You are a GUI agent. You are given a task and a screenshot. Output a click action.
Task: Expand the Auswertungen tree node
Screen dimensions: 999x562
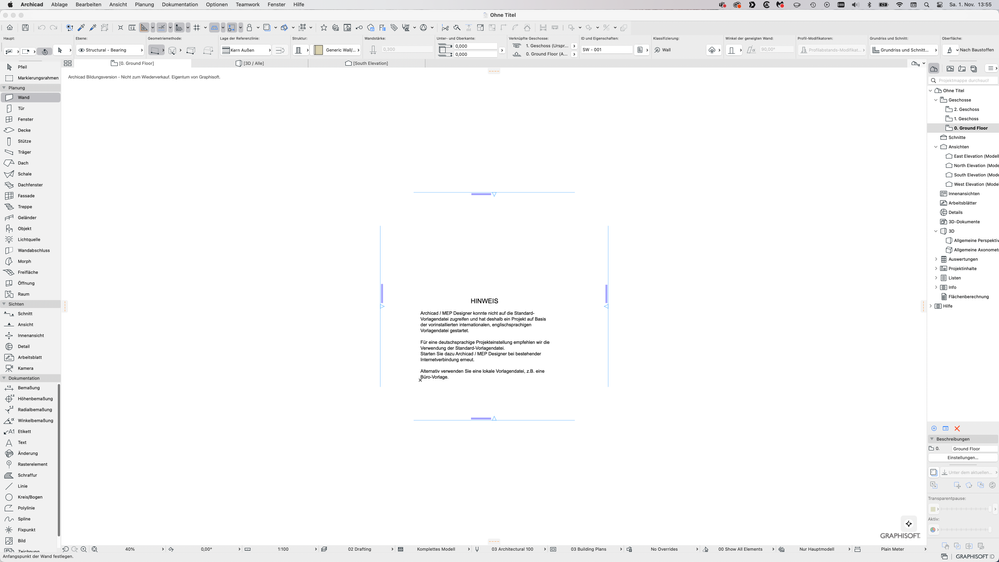click(936, 259)
